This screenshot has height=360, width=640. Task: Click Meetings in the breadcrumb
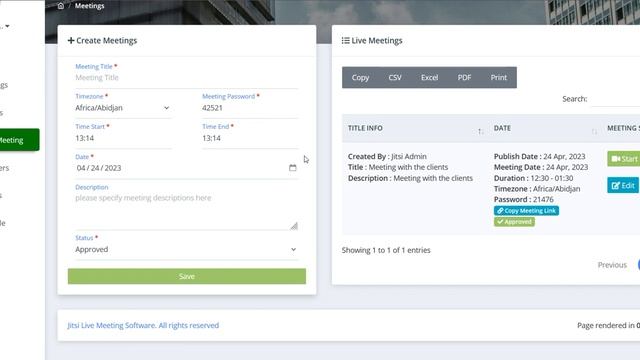pyautogui.click(x=89, y=6)
